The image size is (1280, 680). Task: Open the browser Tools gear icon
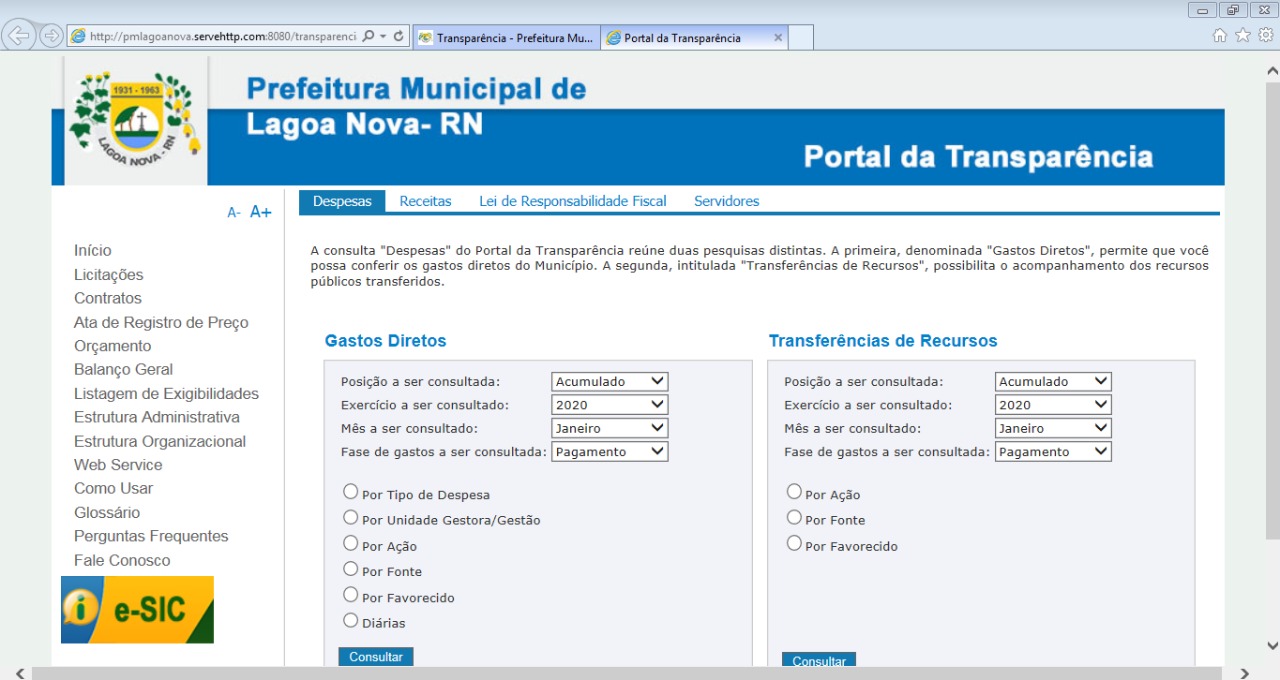click(1266, 36)
